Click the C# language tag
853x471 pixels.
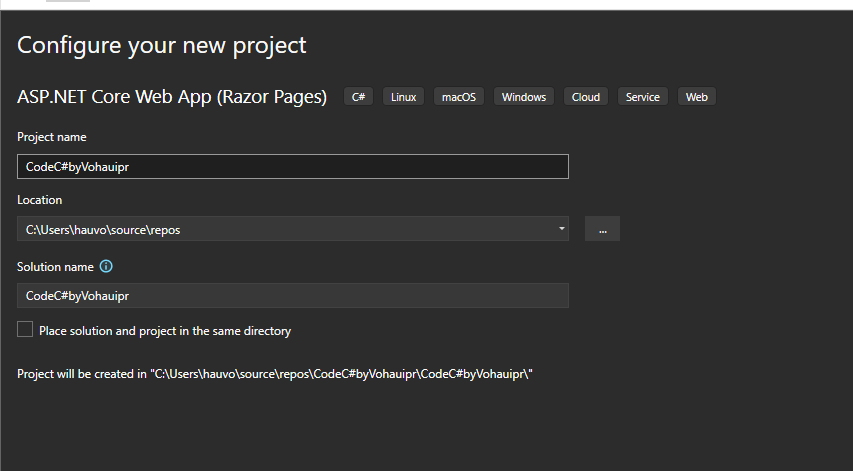[x=359, y=97]
